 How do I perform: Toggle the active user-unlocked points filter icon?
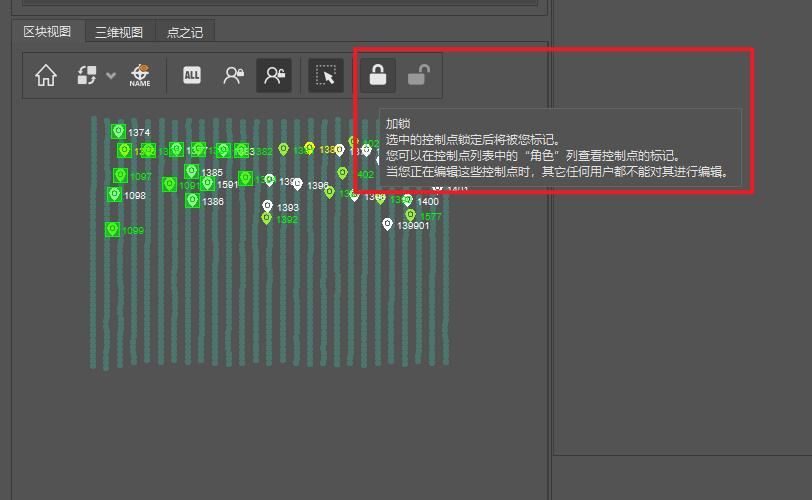click(x=274, y=76)
